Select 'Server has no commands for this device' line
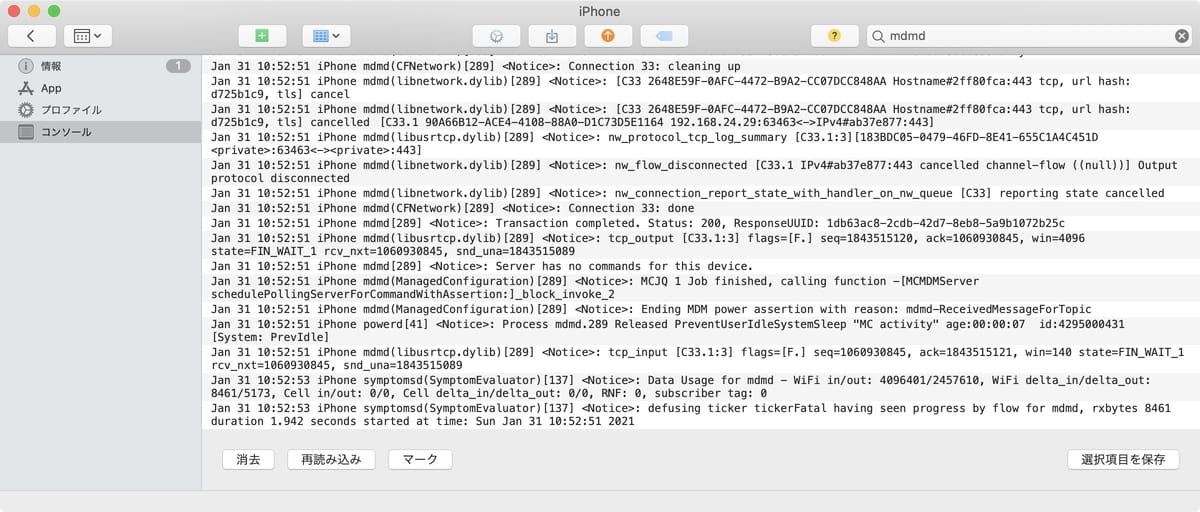Screen dimensions: 1200x512 coord(700,266)
